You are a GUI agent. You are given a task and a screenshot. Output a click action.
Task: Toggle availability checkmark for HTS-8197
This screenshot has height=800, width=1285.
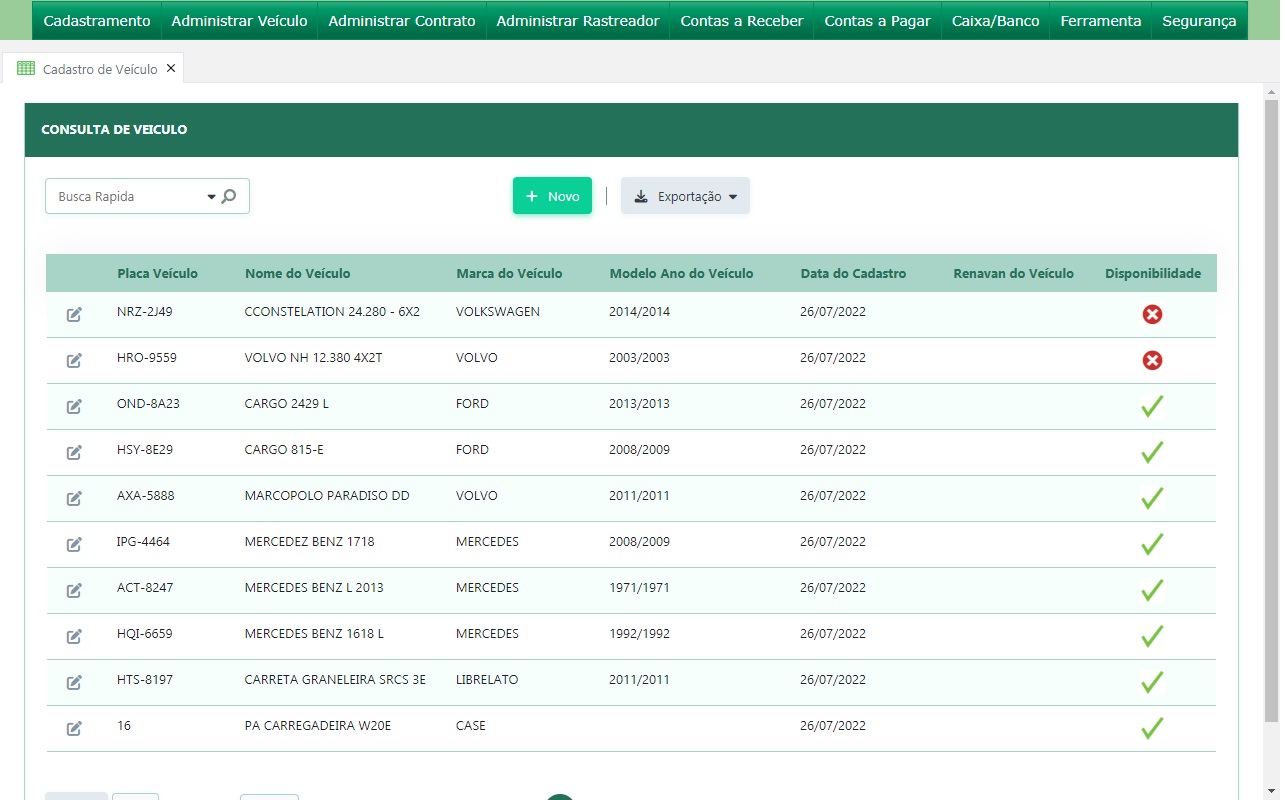click(1152, 682)
